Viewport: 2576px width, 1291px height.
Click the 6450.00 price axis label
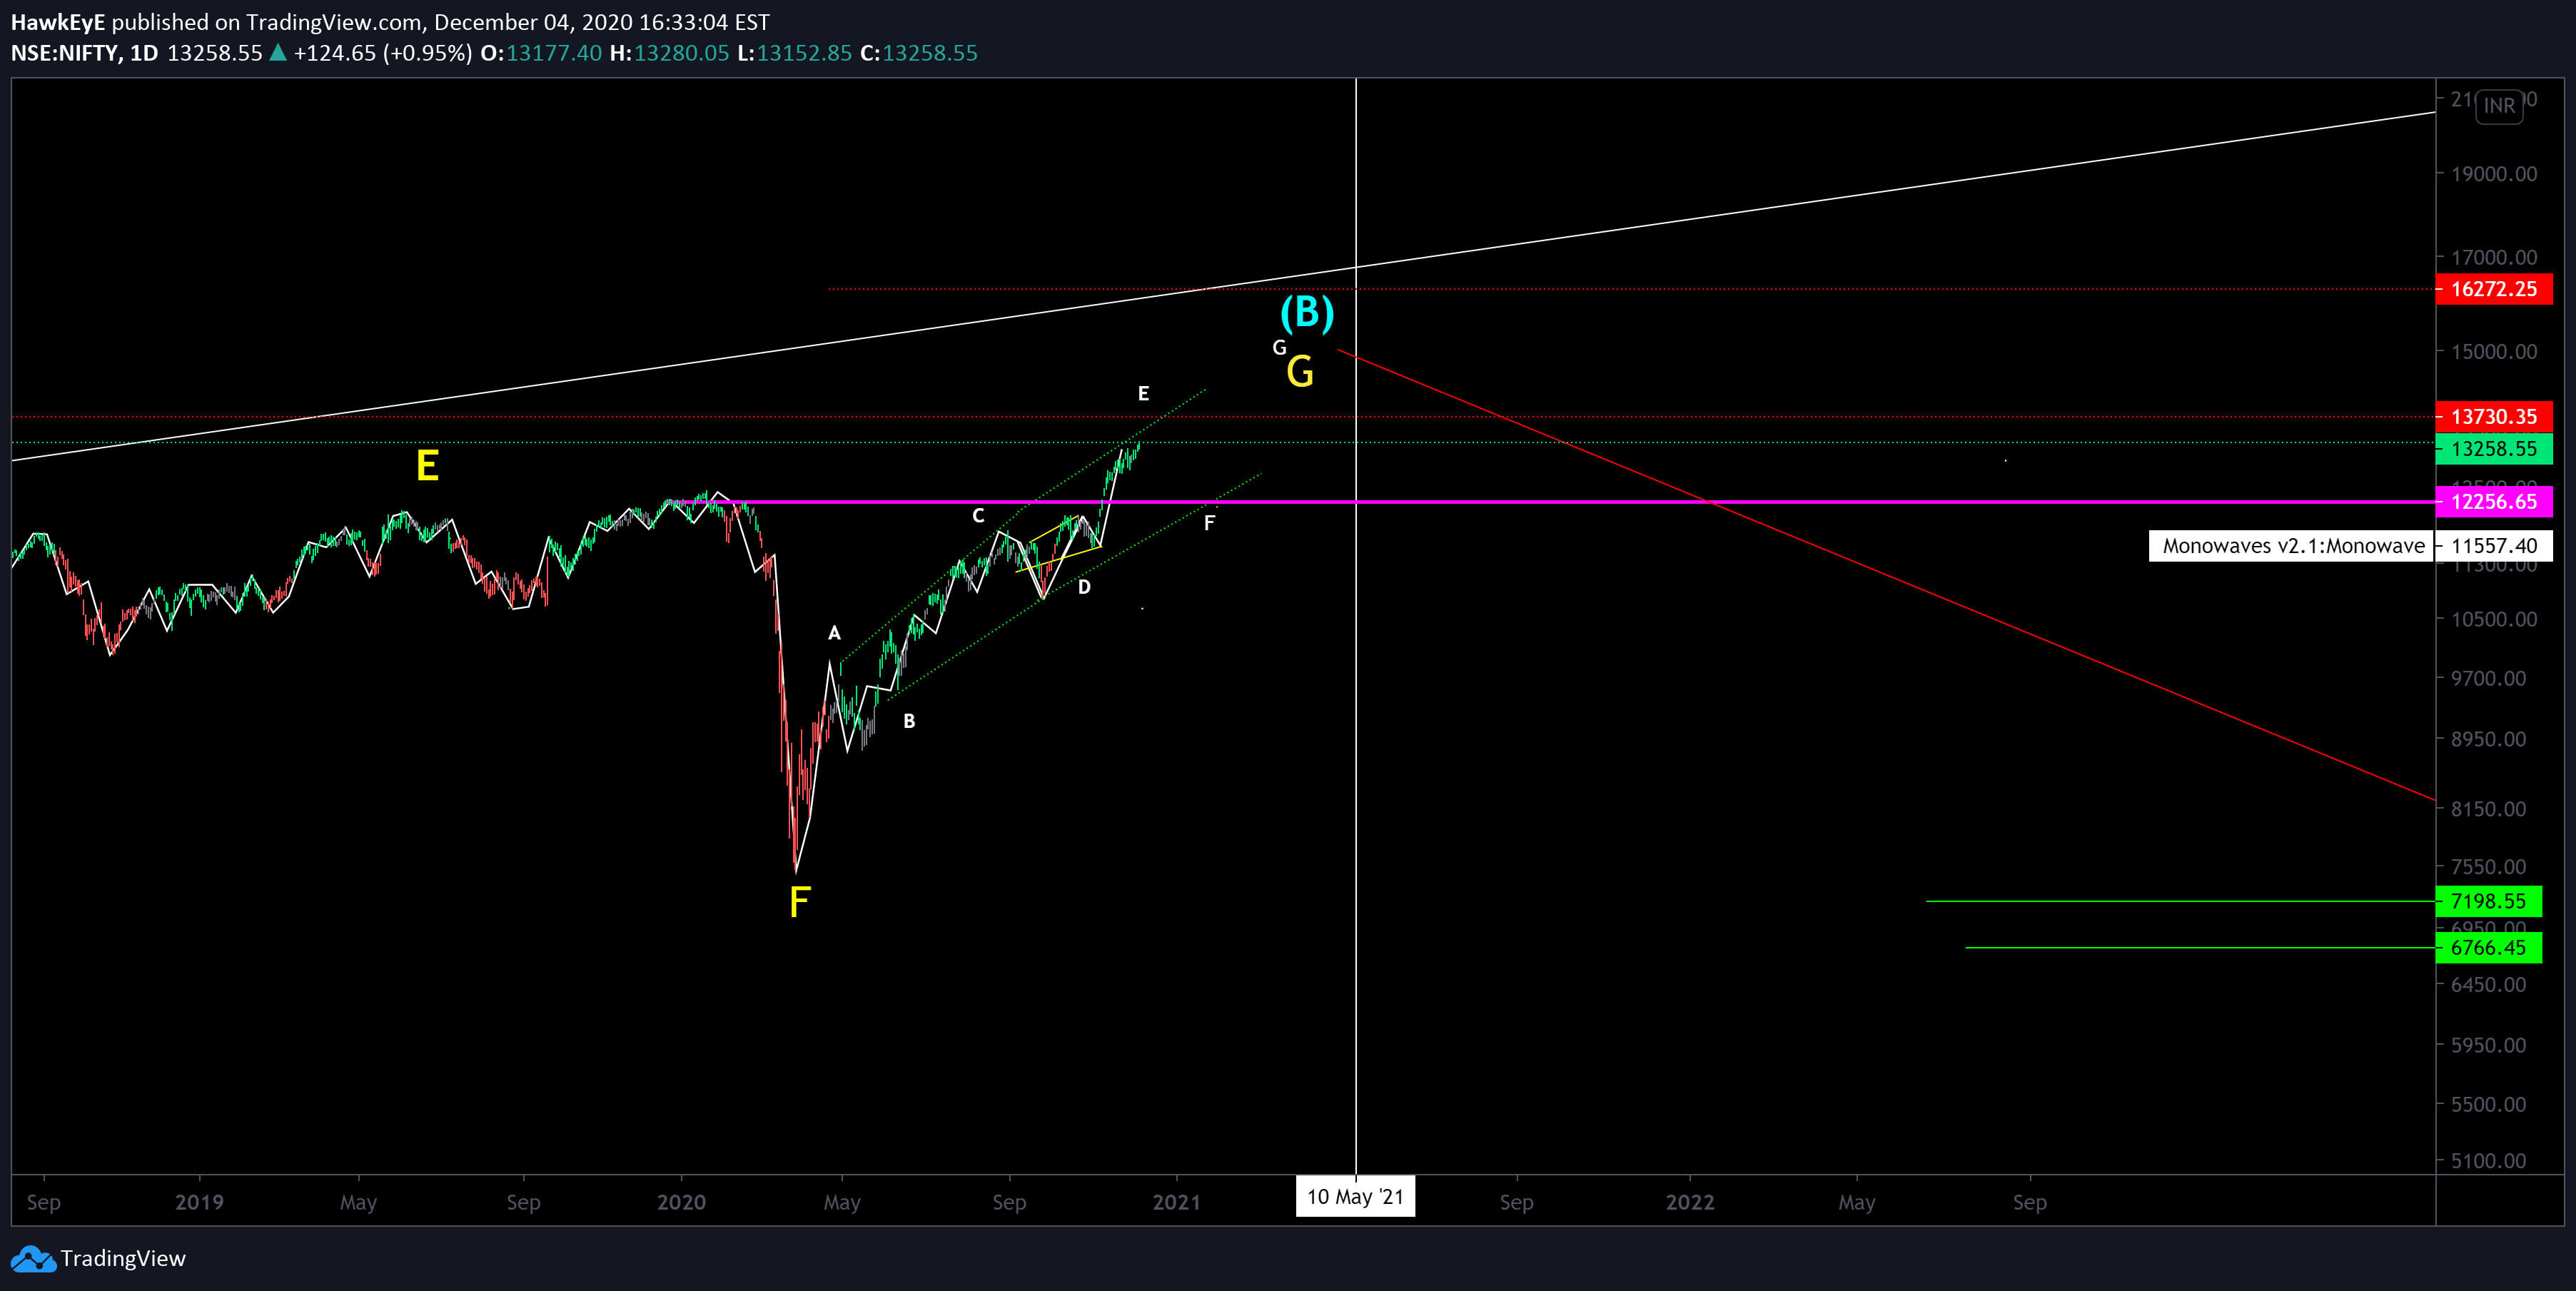coord(2489,985)
